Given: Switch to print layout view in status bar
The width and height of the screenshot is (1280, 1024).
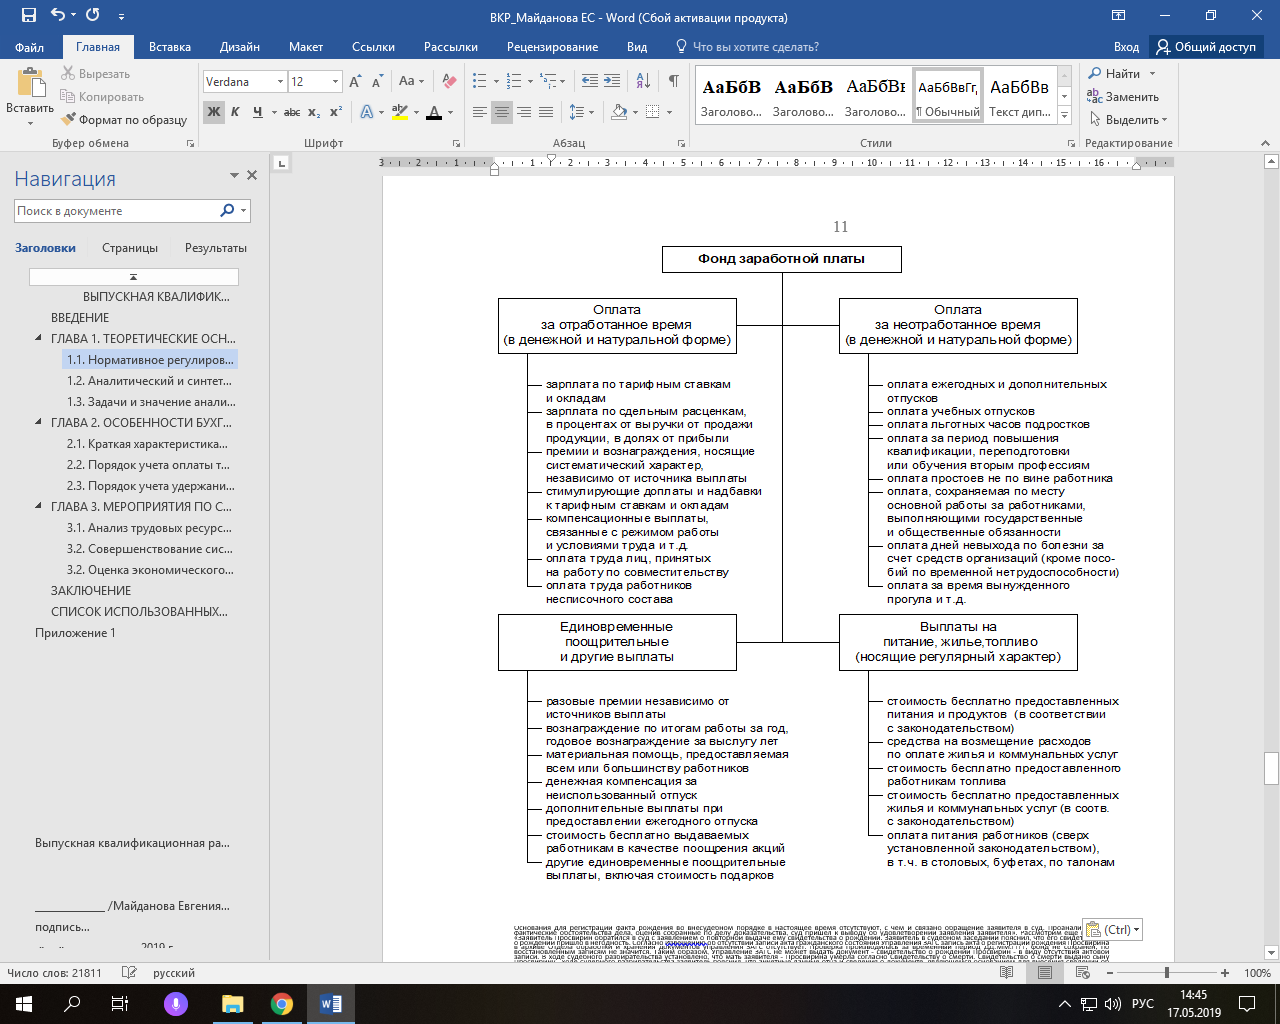Looking at the screenshot, I should [1045, 973].
